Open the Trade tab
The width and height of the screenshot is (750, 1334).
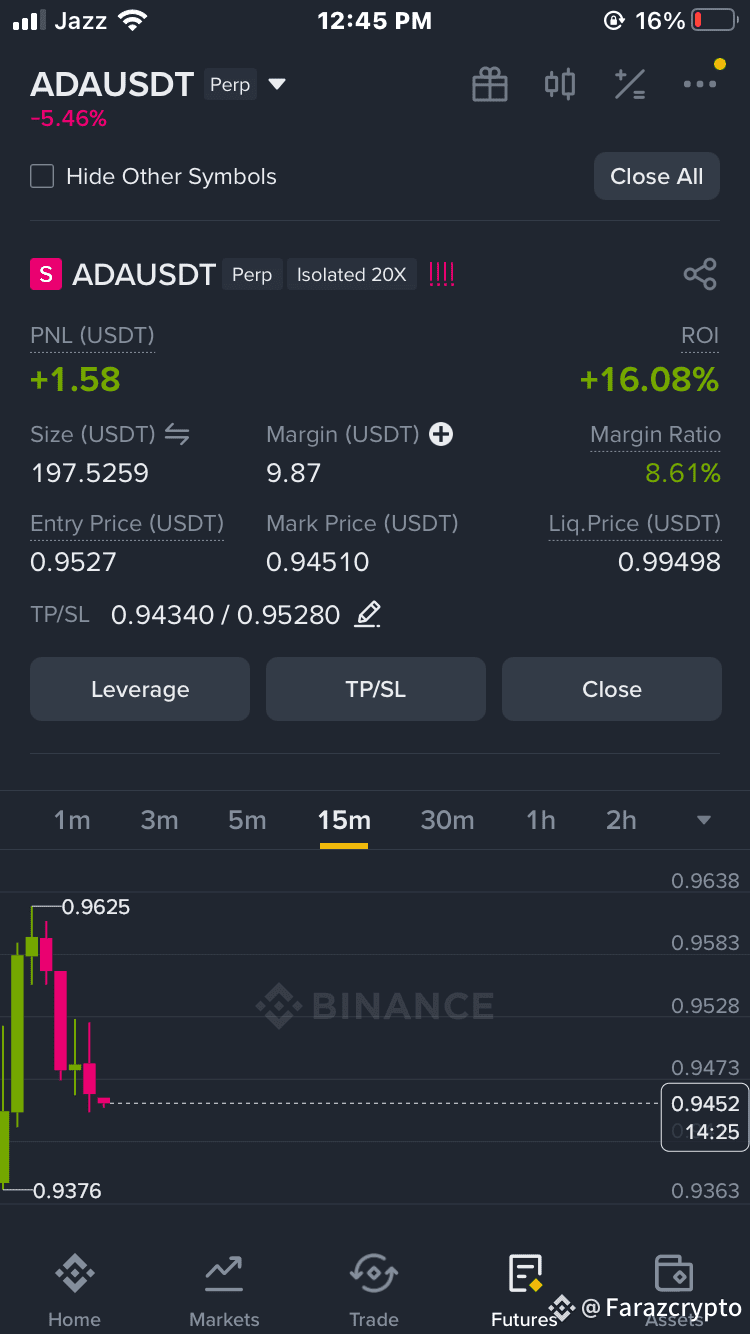pos(374,1292)
